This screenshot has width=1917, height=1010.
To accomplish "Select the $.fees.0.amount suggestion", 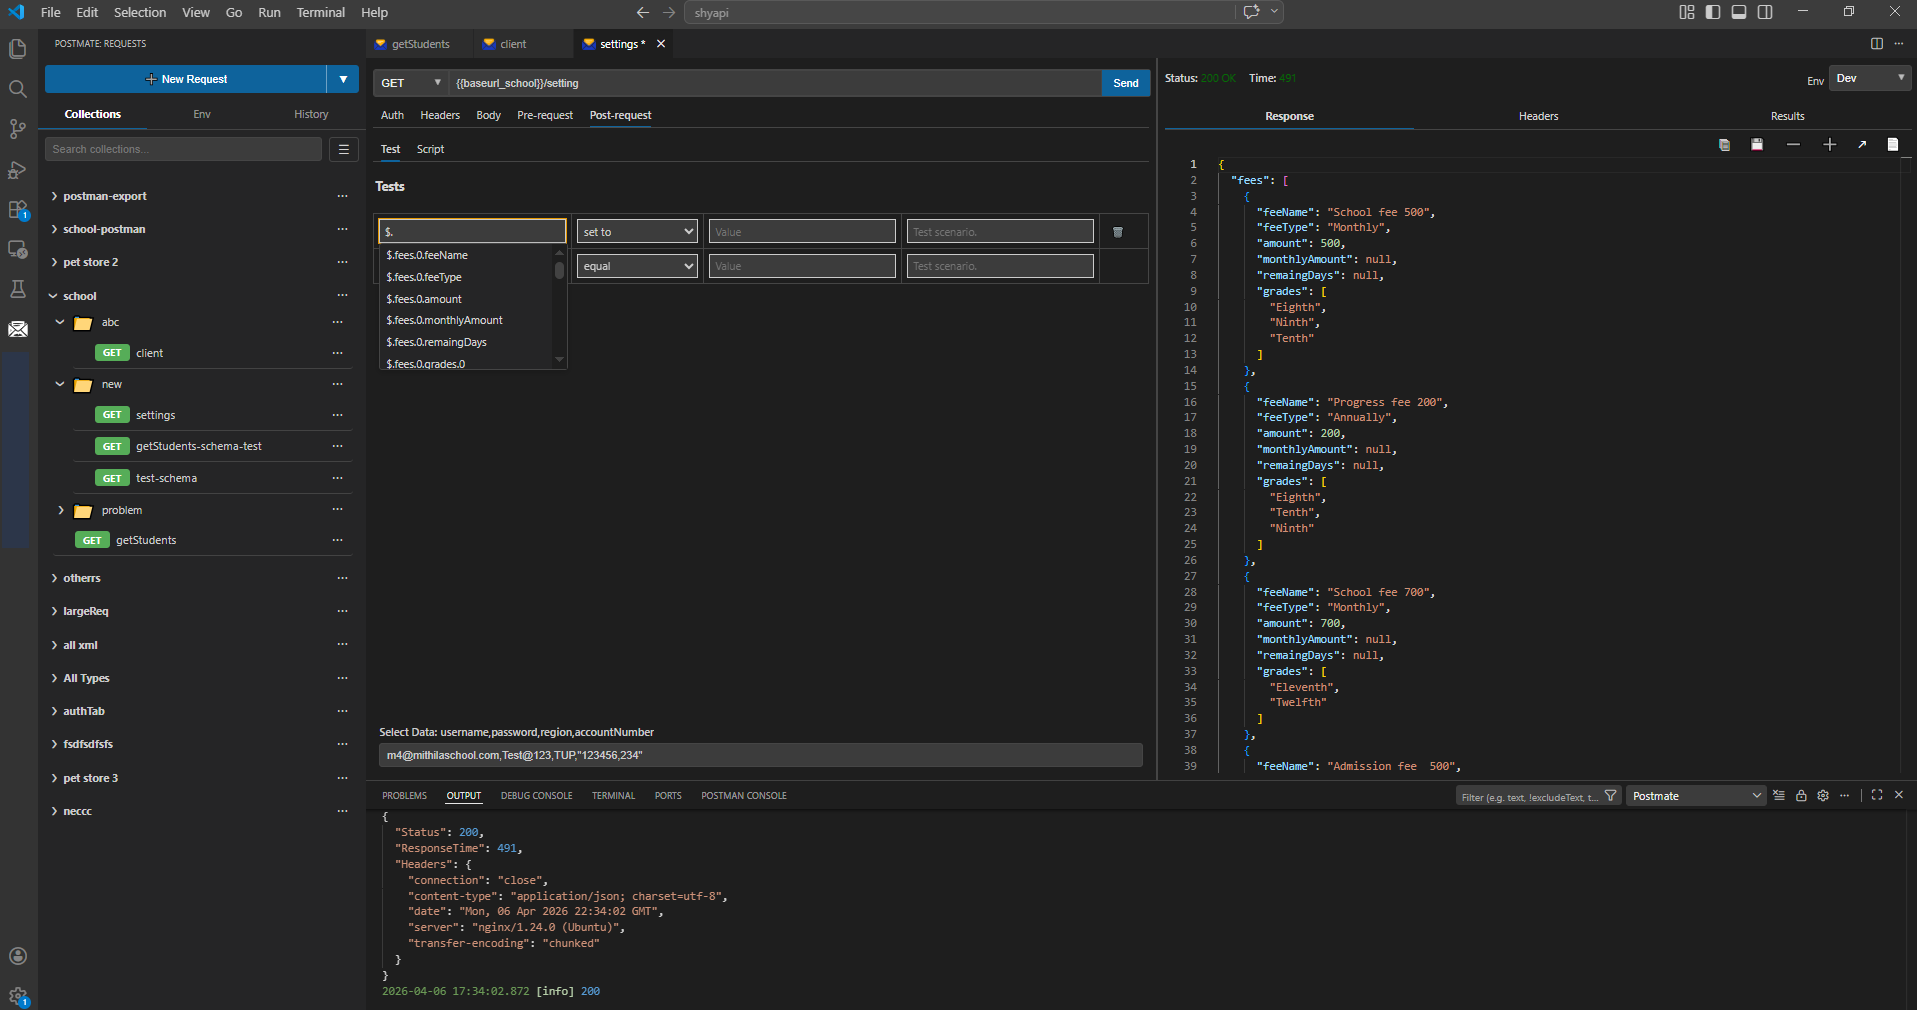I will pyautogui.click(x=424, y=298).
